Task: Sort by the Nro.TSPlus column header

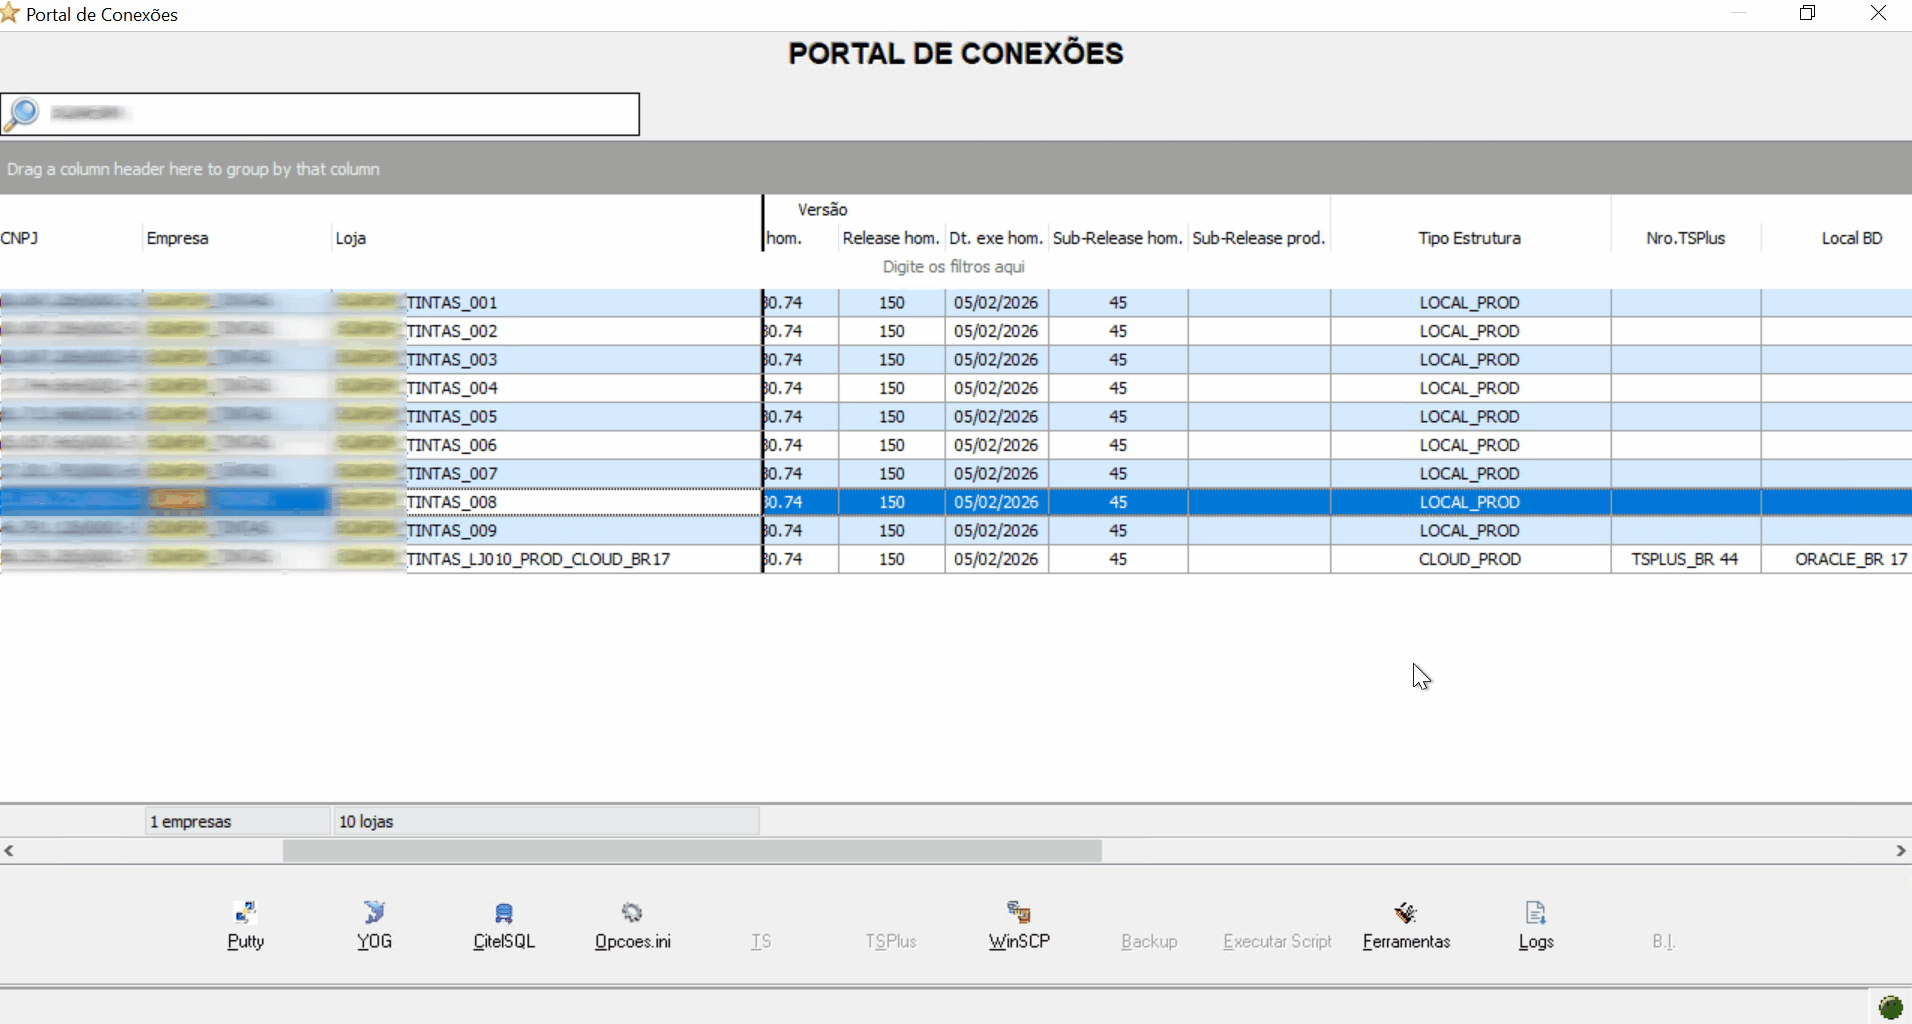Action: [x=1685, y=238]
